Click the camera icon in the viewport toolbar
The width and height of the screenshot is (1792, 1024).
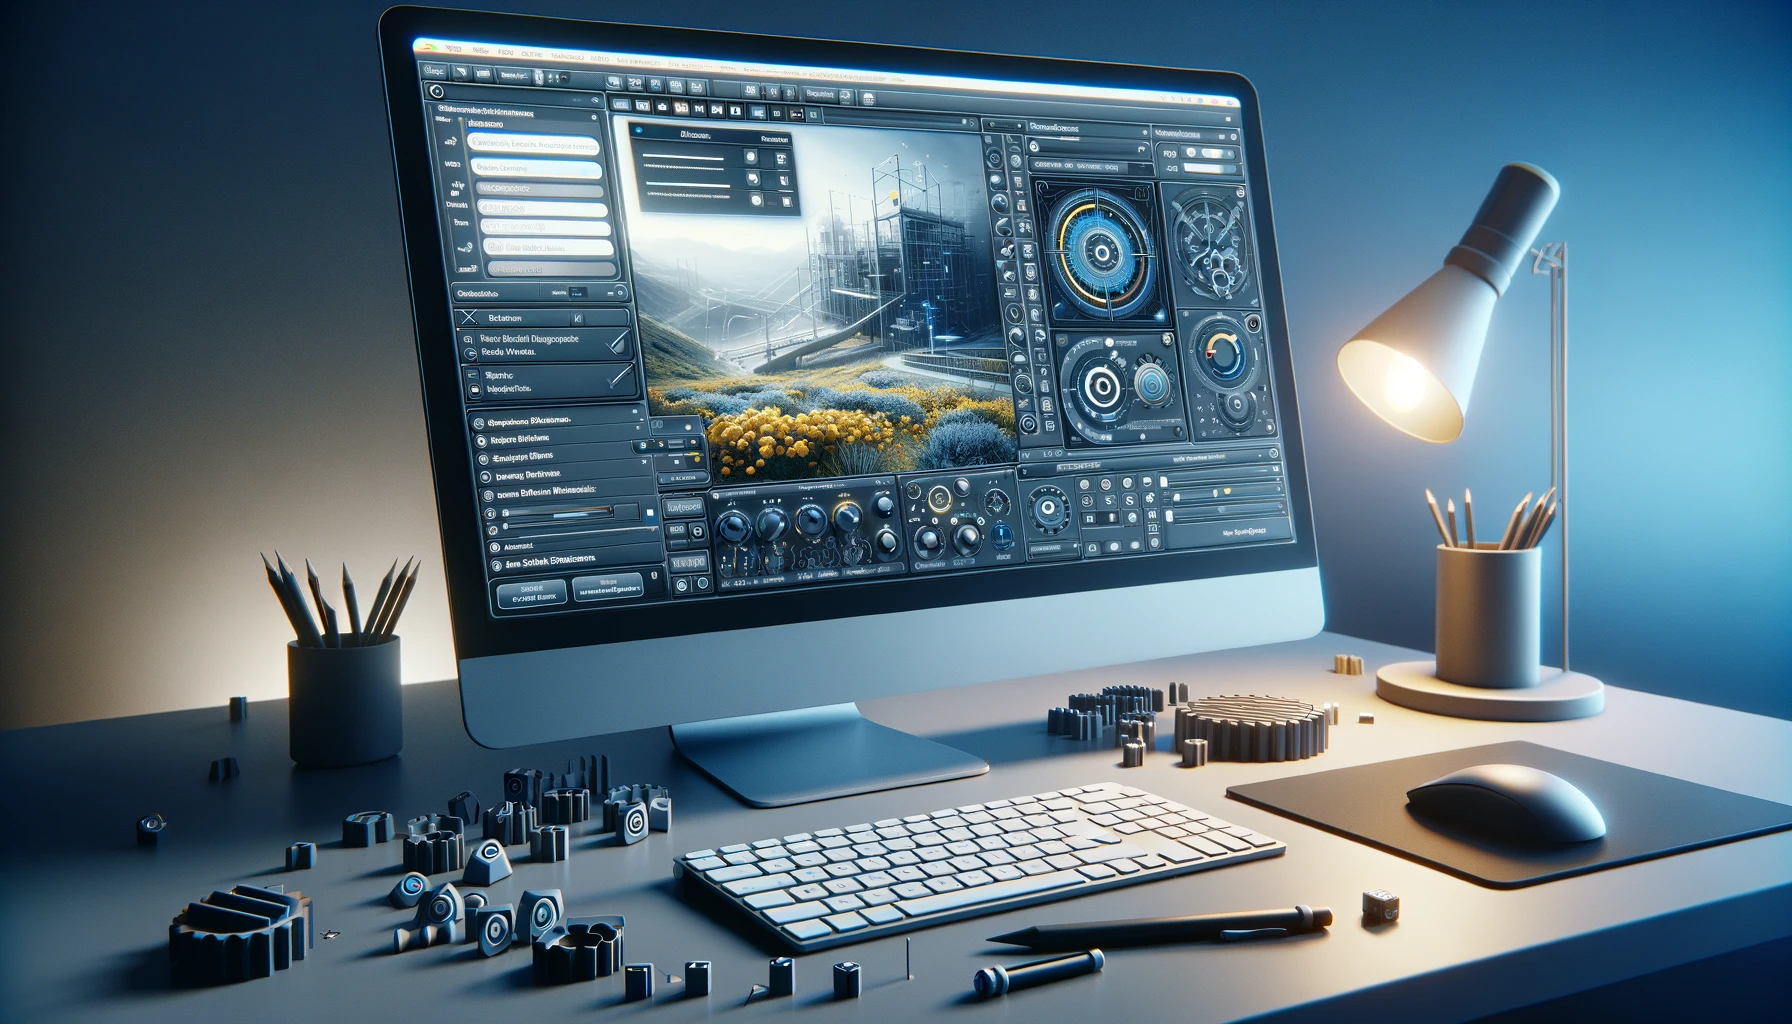click(661, 106)
